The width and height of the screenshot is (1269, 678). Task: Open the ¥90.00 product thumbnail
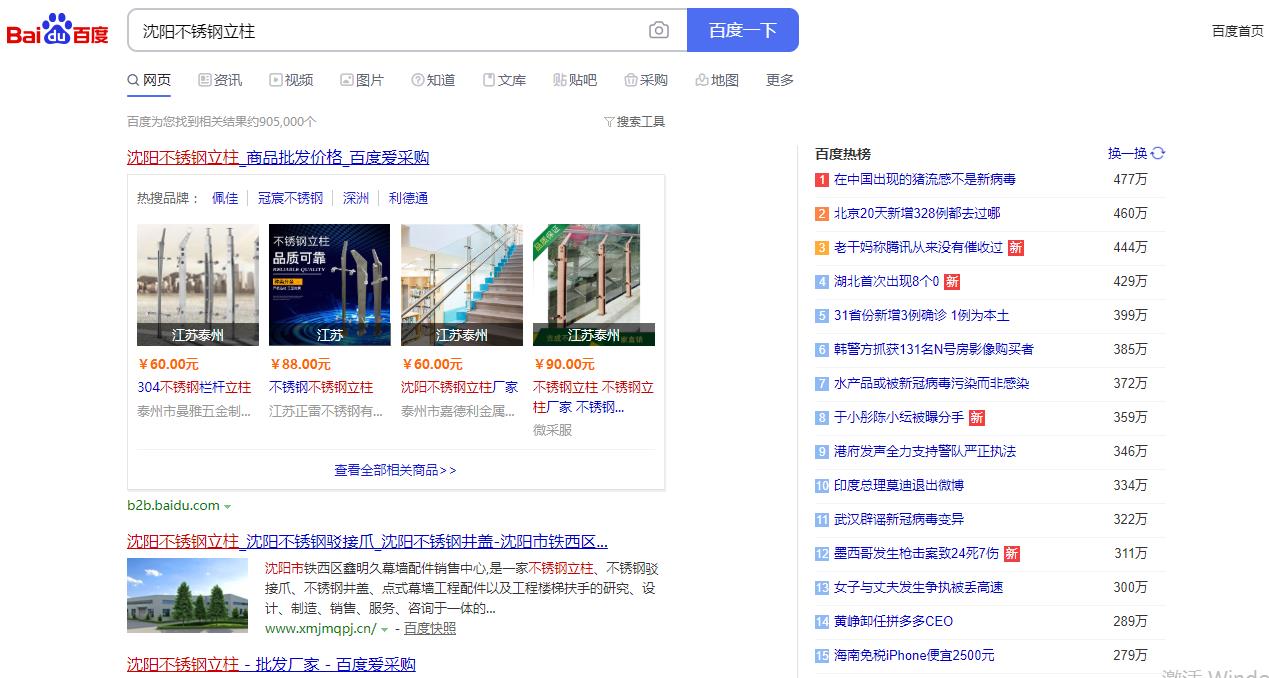[594, 285]
